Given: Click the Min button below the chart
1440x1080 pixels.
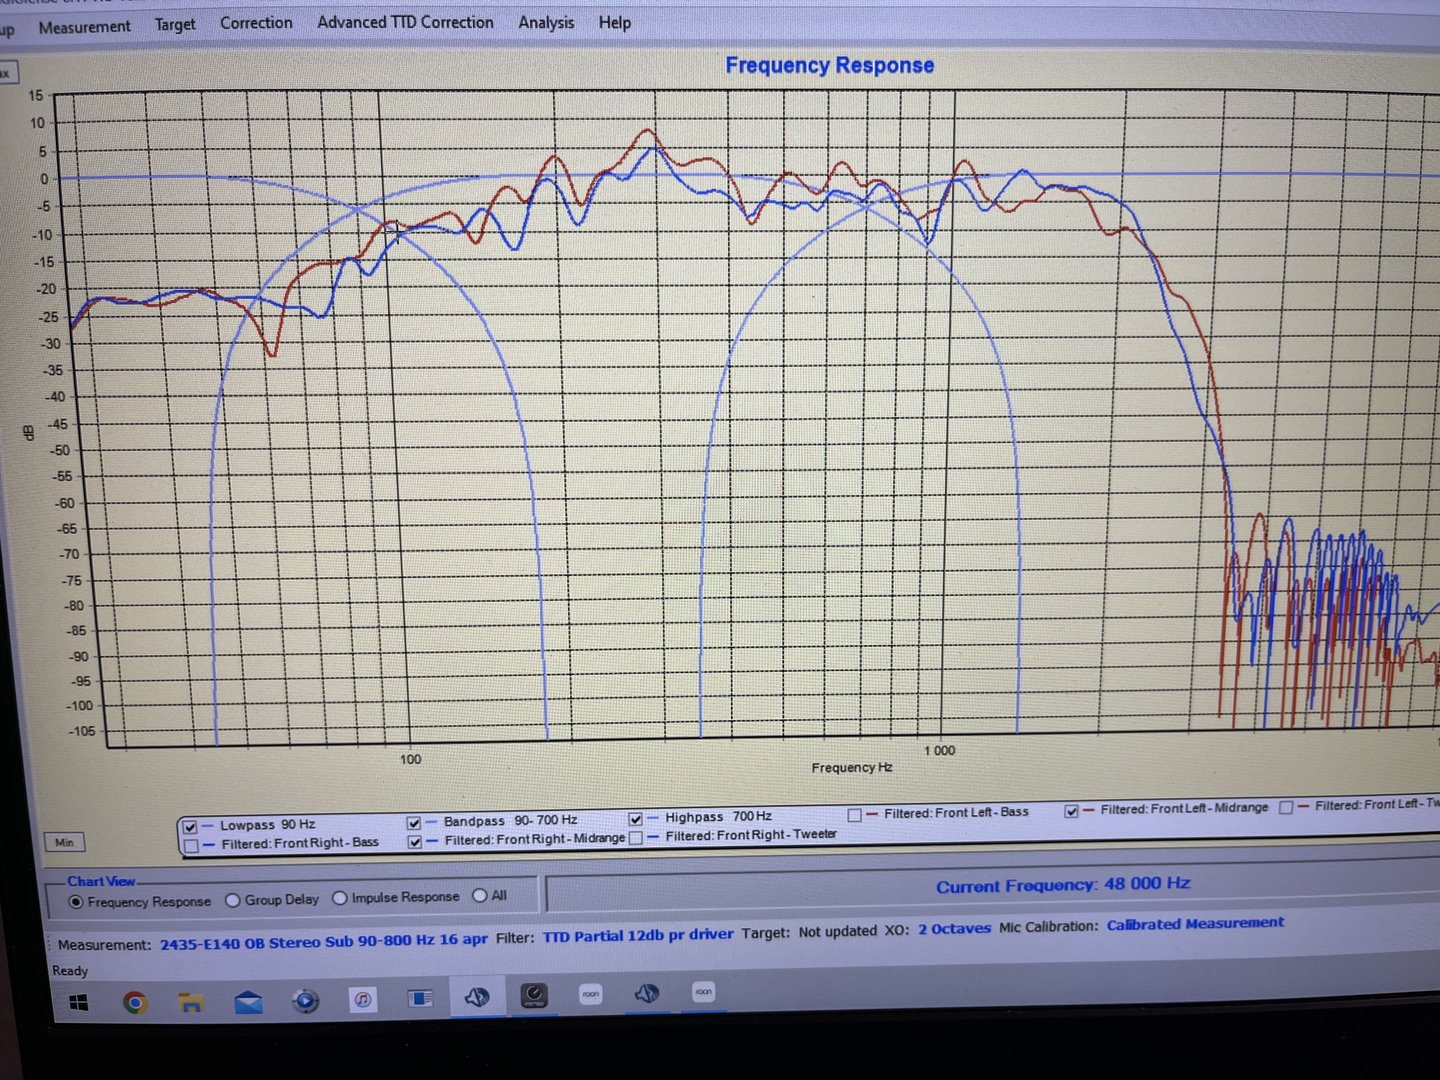Looking at the screenshot, I should [65, 843].
